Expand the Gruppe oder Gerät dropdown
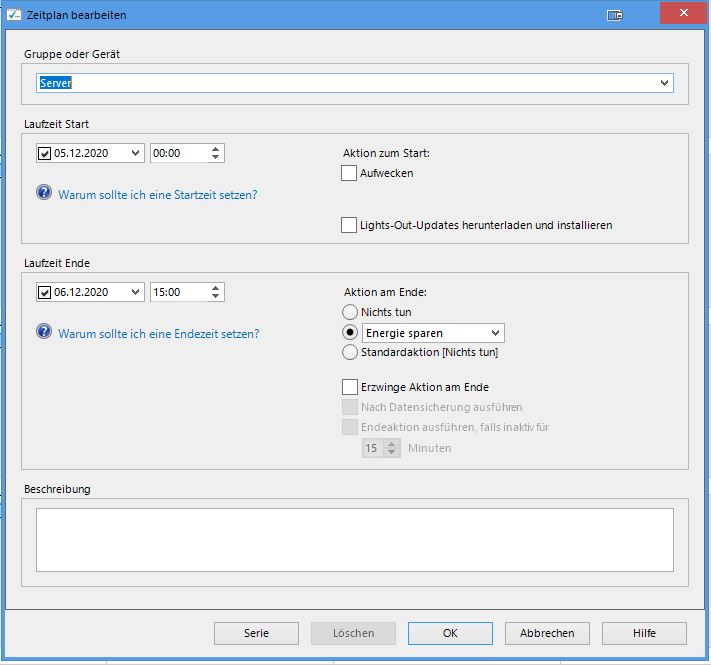711x665 pixels. coord(664,83)
